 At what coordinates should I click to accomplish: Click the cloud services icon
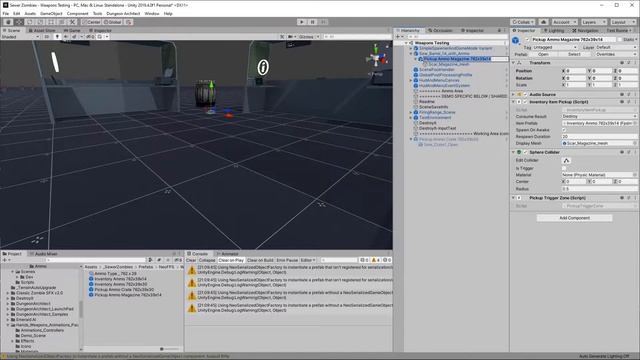click(x=543, y=22)
